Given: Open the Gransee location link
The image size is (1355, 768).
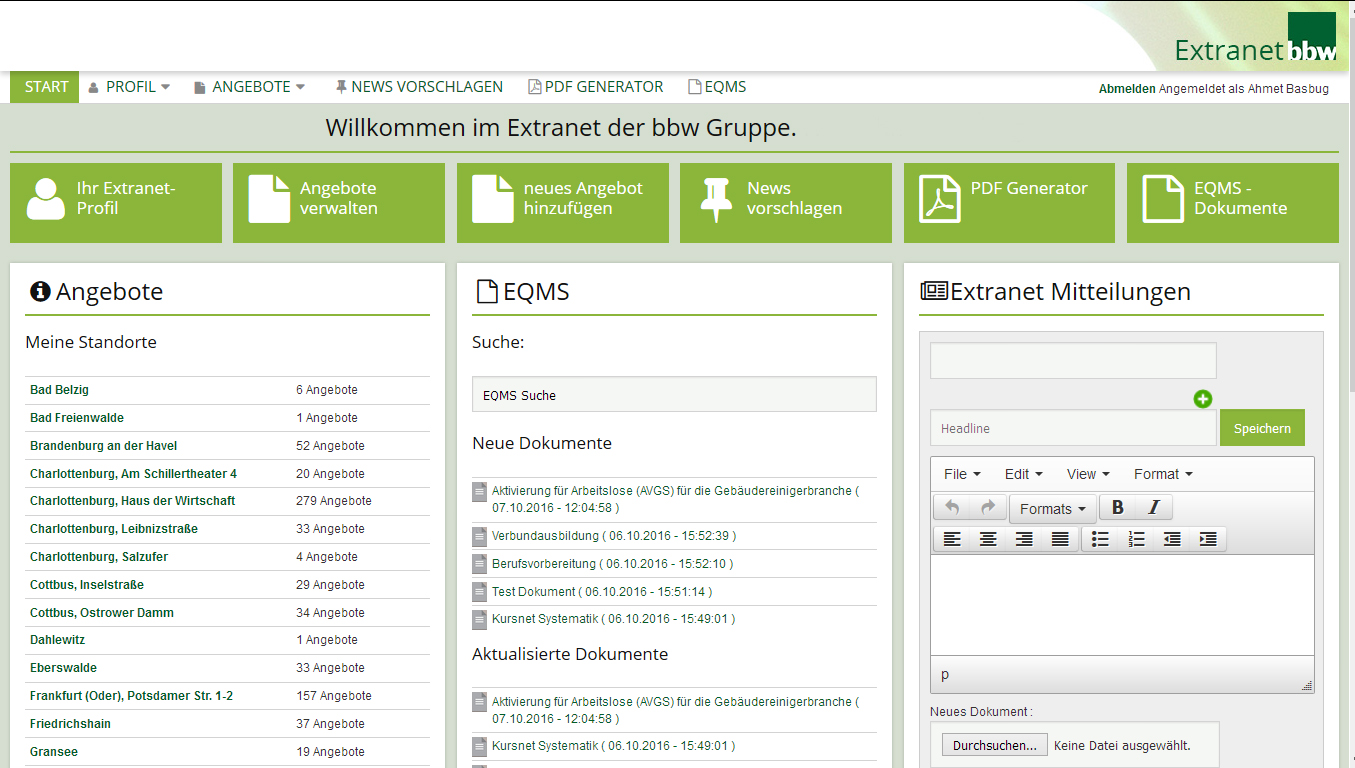Looking at the screenshot, I should click(54, 752).
